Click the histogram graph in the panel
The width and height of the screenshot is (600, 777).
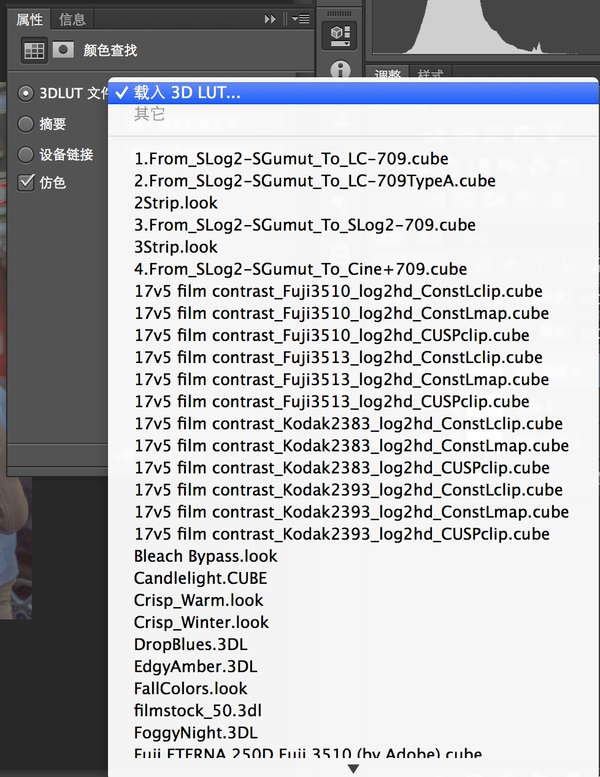(x=486, y=26)
